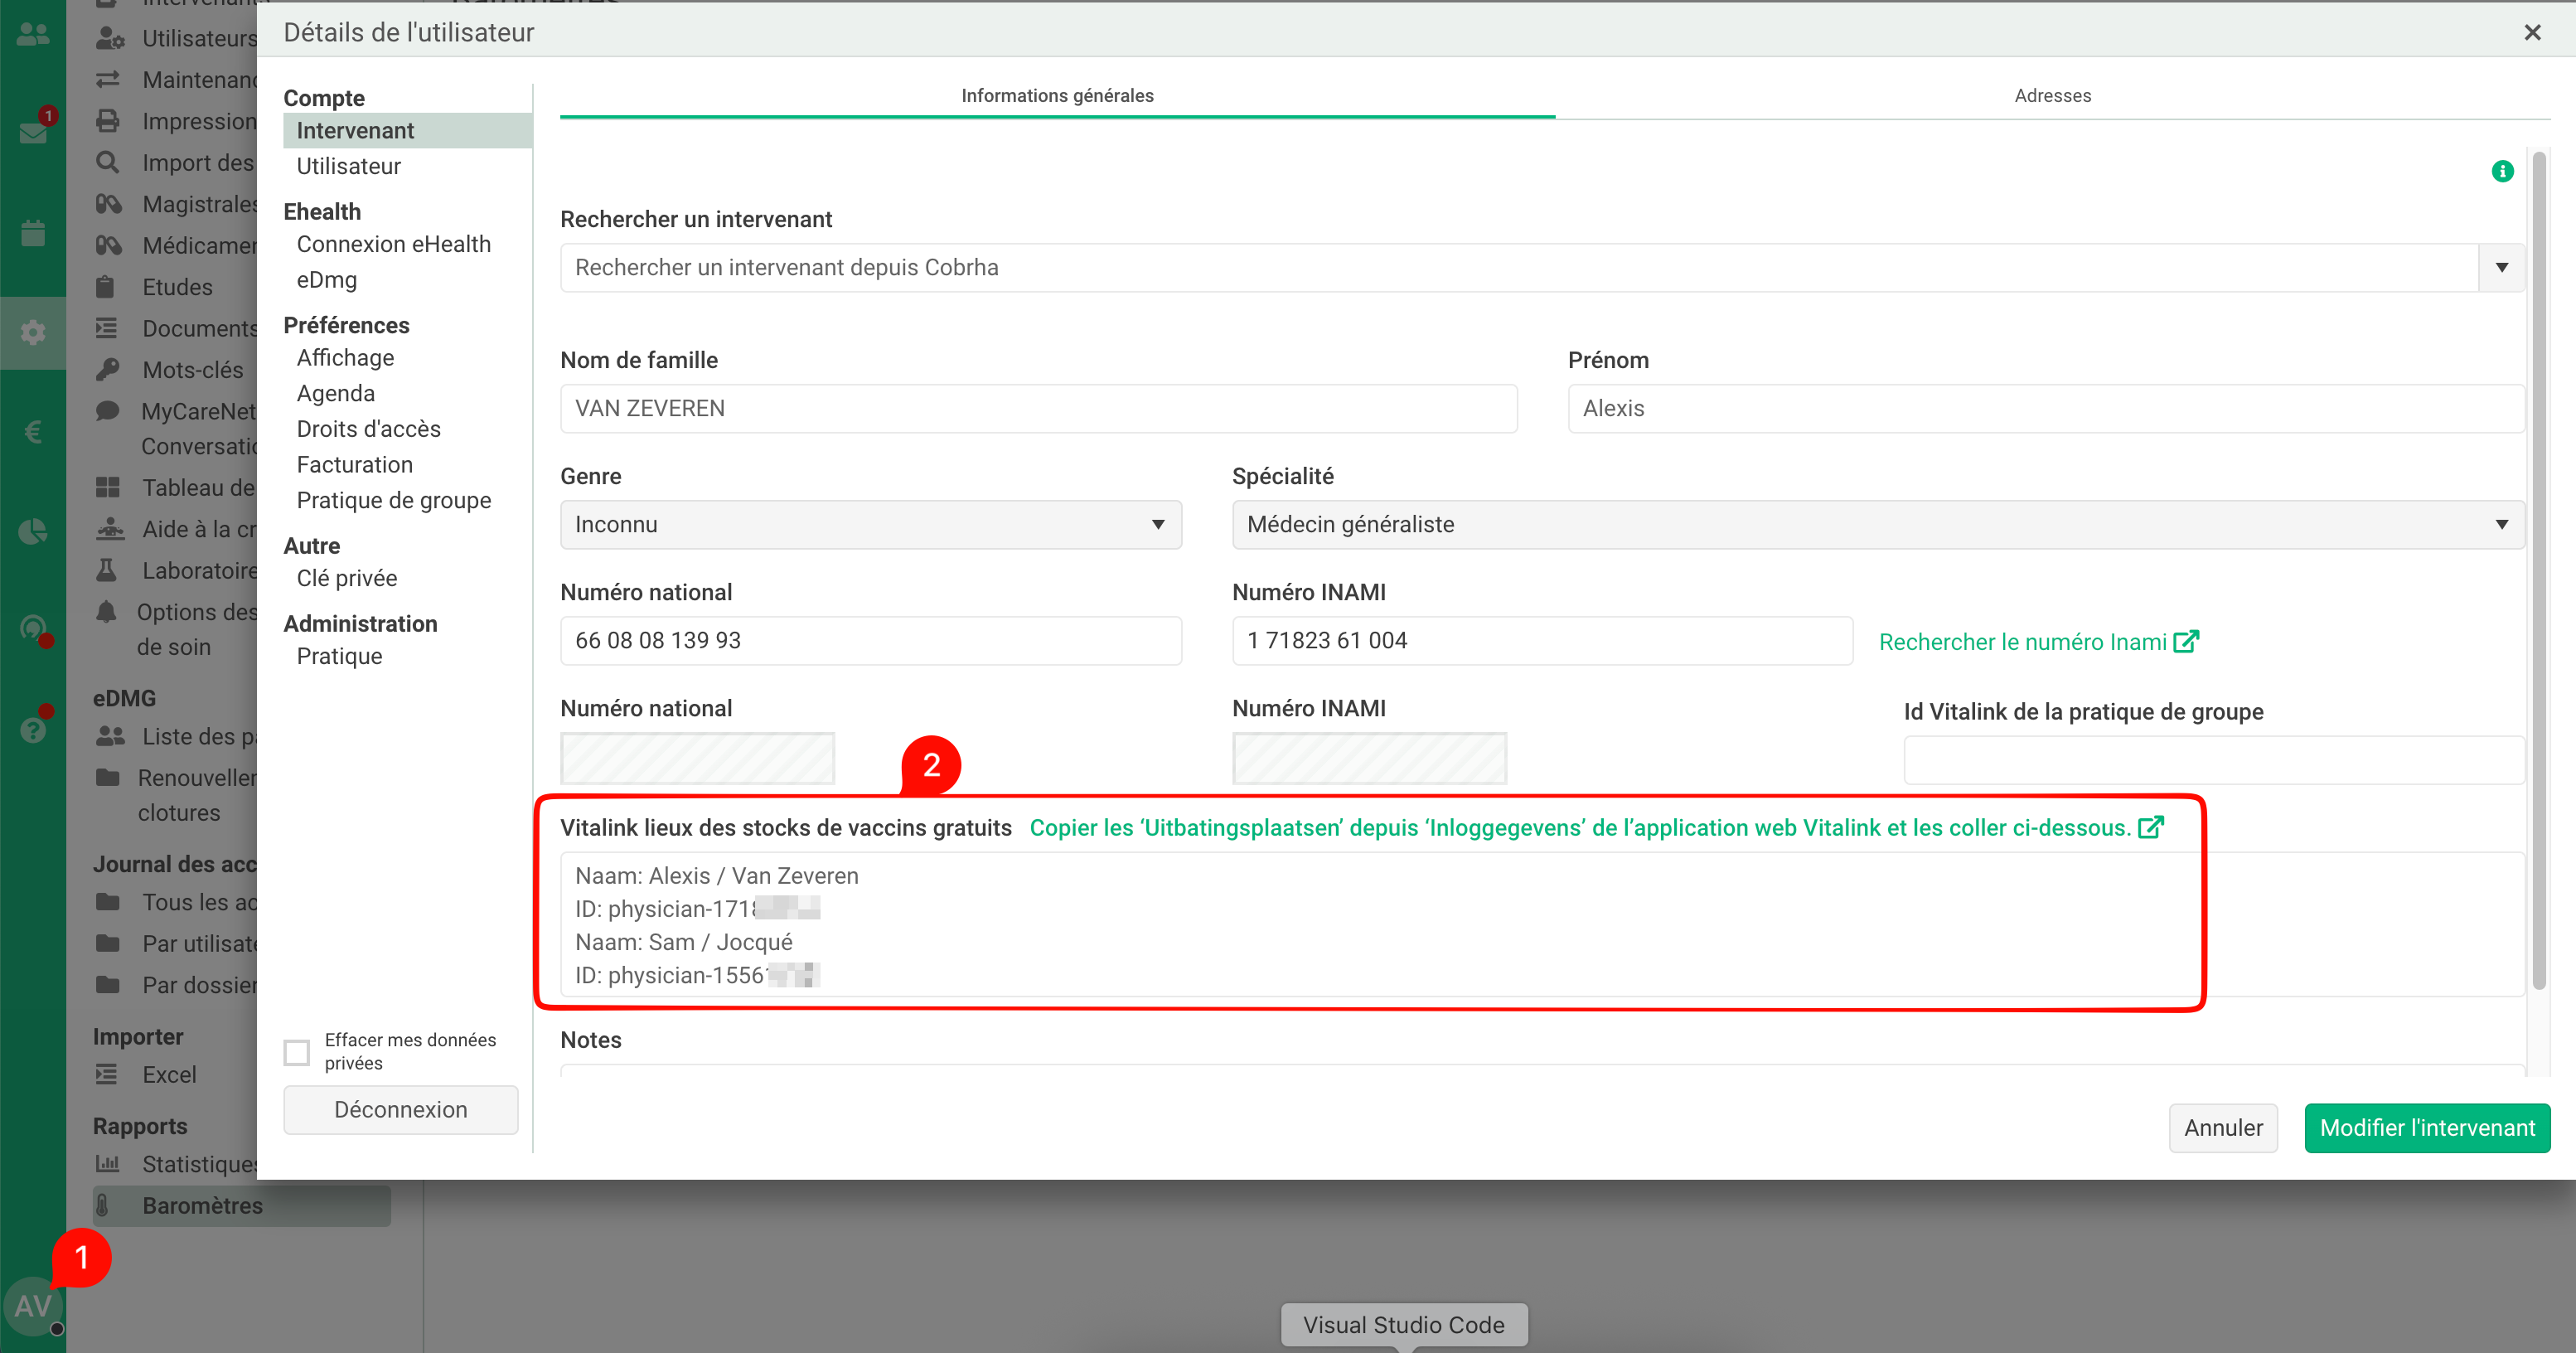Switch to the Adresses tab
2576x1353 pixels.
pos(2052,96)
